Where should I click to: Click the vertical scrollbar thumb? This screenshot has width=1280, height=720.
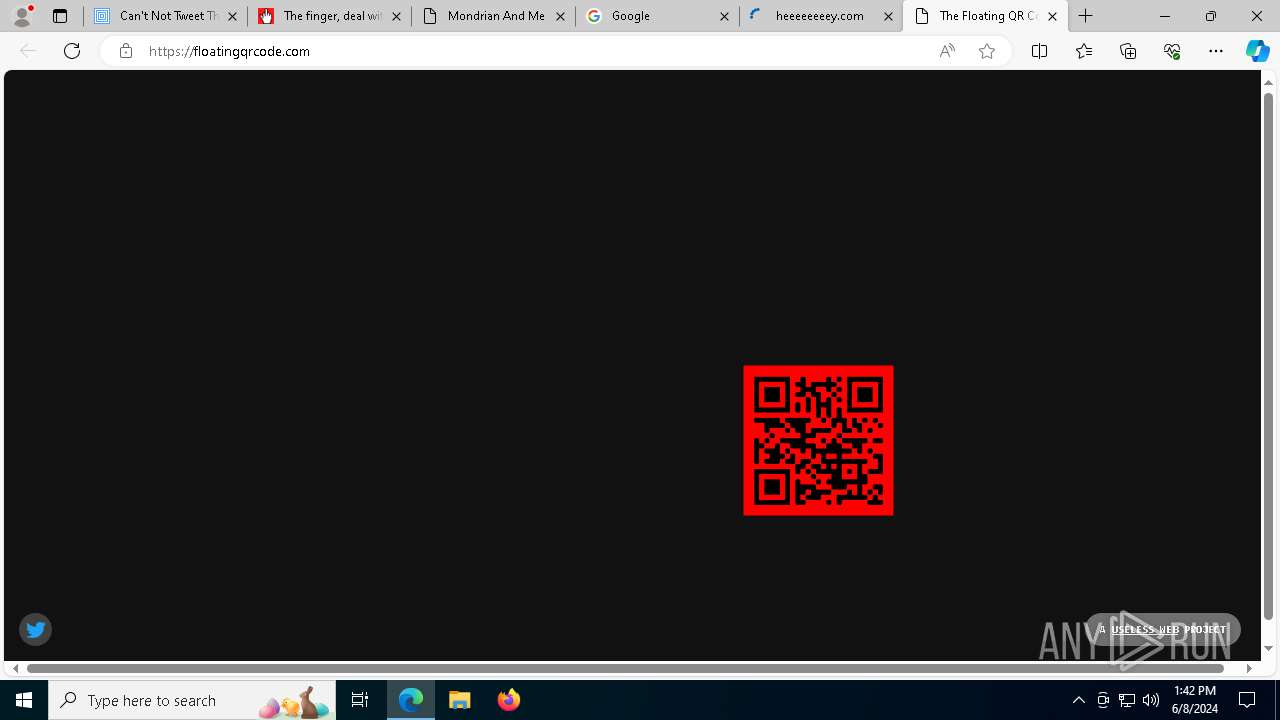pos(1269,355)
